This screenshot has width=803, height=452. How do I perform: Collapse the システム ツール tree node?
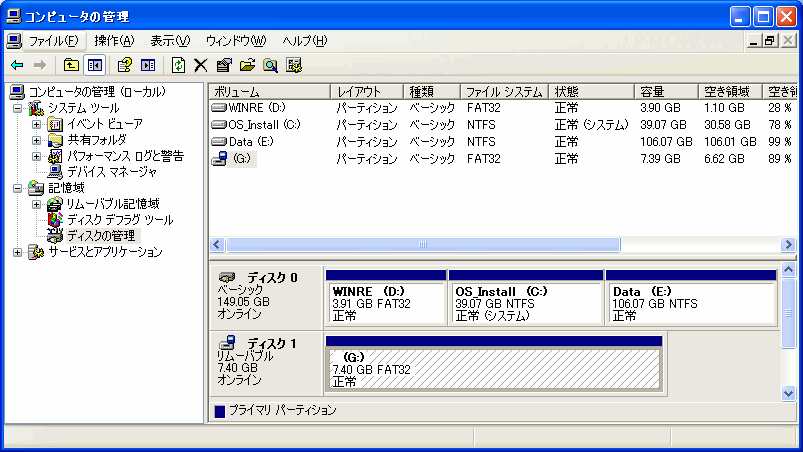pos(17,108)
